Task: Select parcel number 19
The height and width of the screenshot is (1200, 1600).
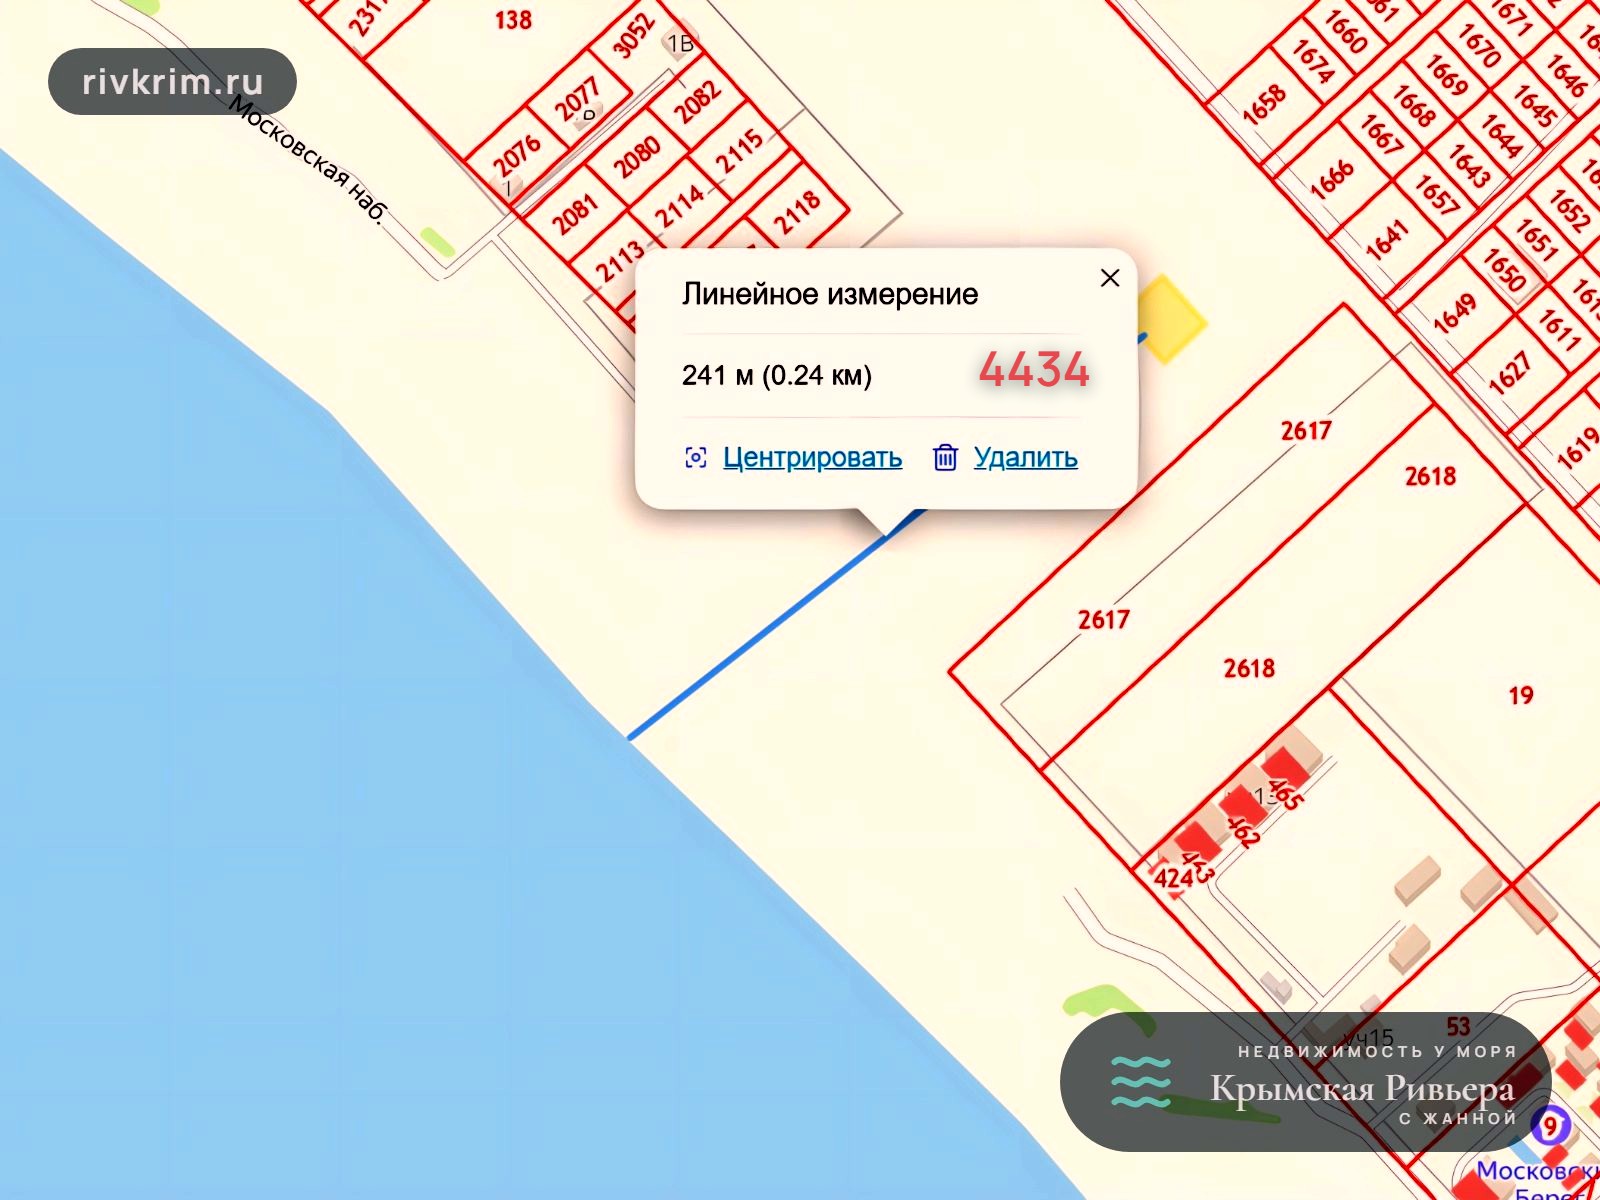Action: pos(1521,695)
